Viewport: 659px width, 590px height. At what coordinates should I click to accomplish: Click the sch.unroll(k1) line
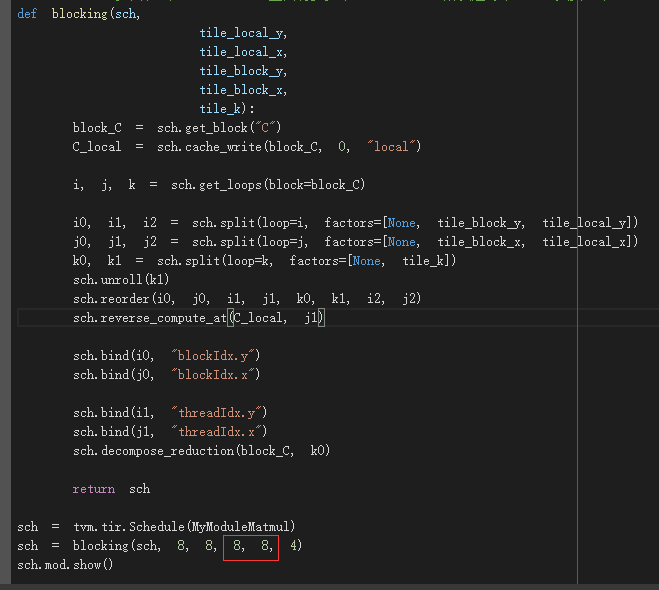pos(121,280)
